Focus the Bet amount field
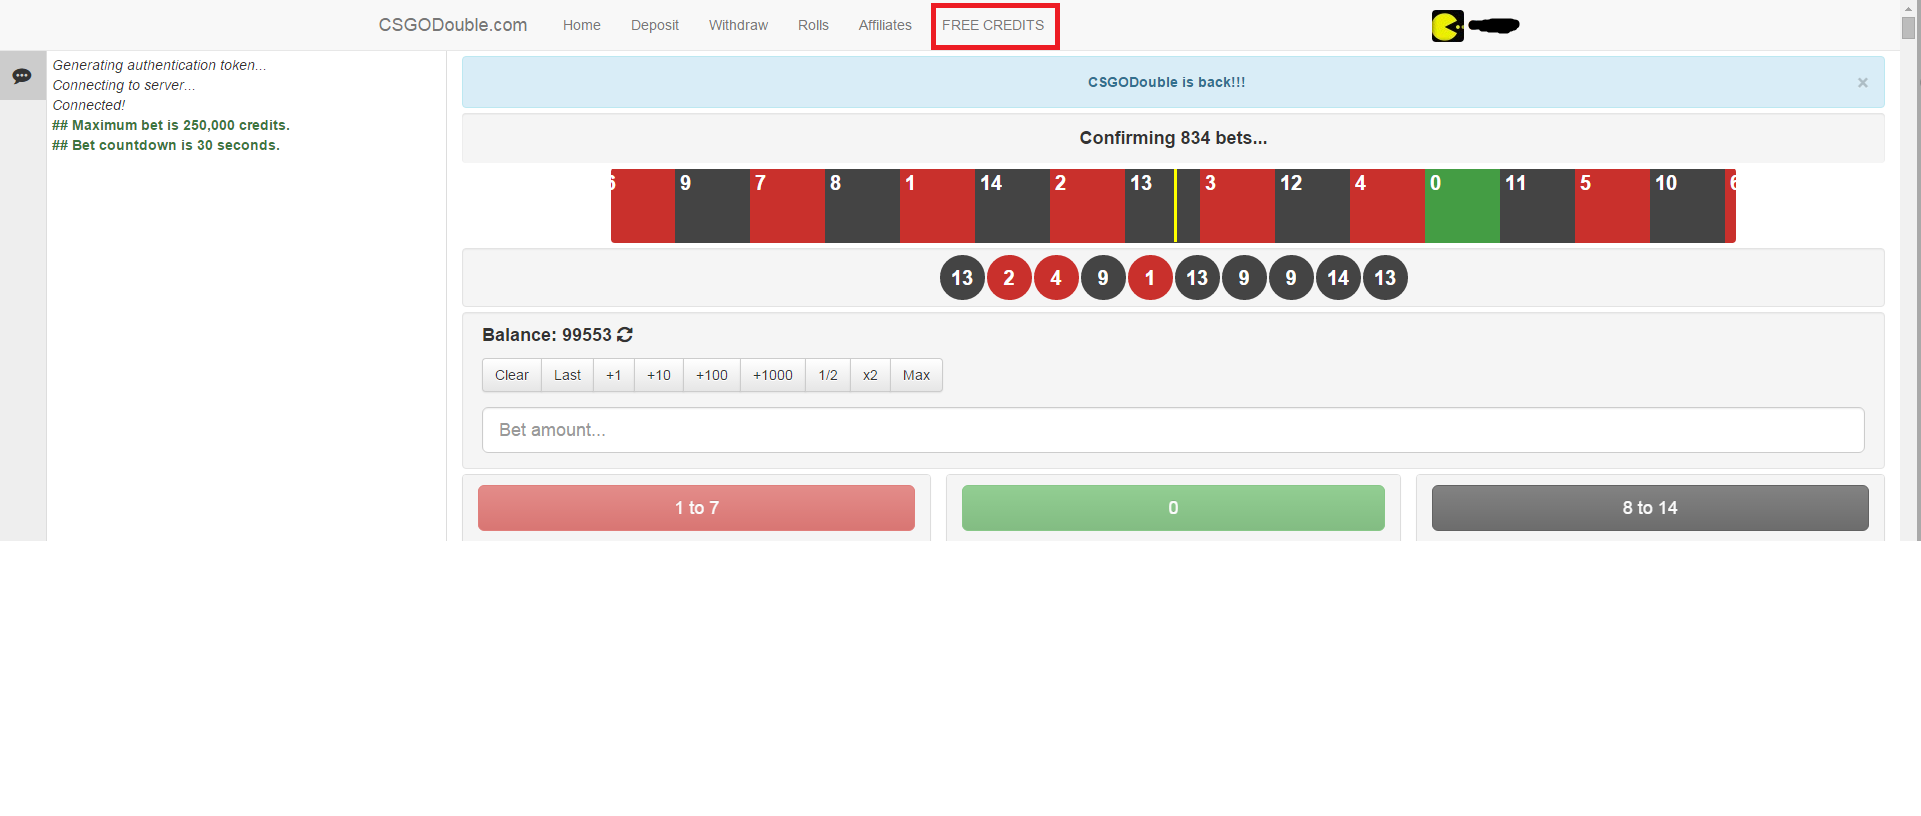 click(1173, 430)
